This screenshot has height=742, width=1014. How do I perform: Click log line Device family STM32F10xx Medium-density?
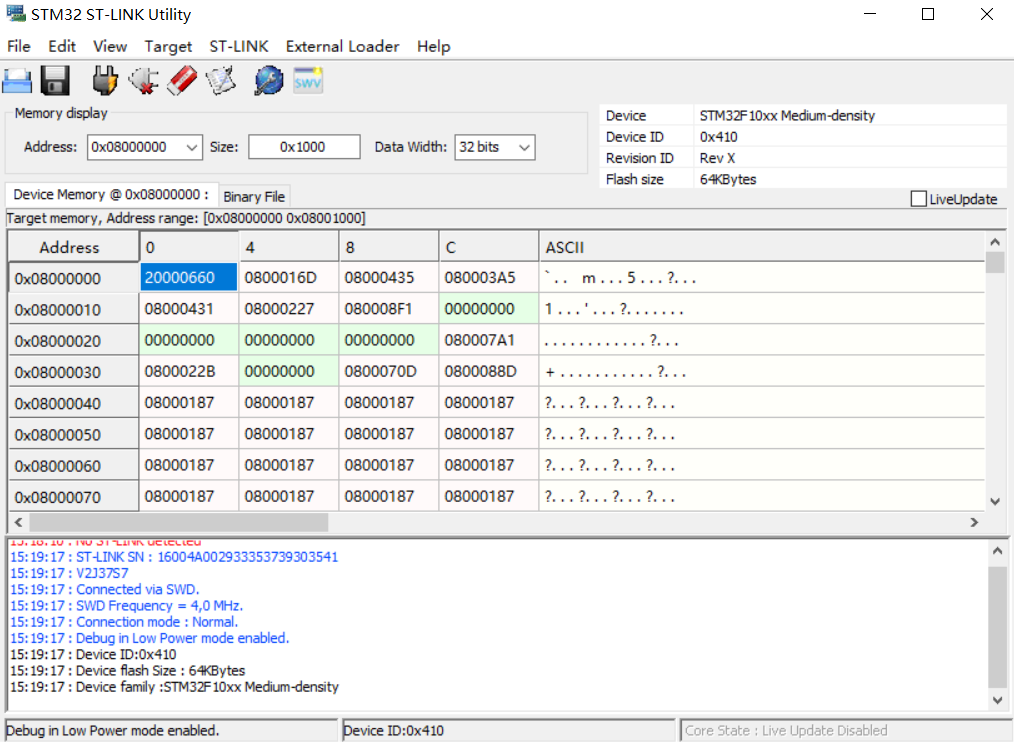tap(175, 686)
